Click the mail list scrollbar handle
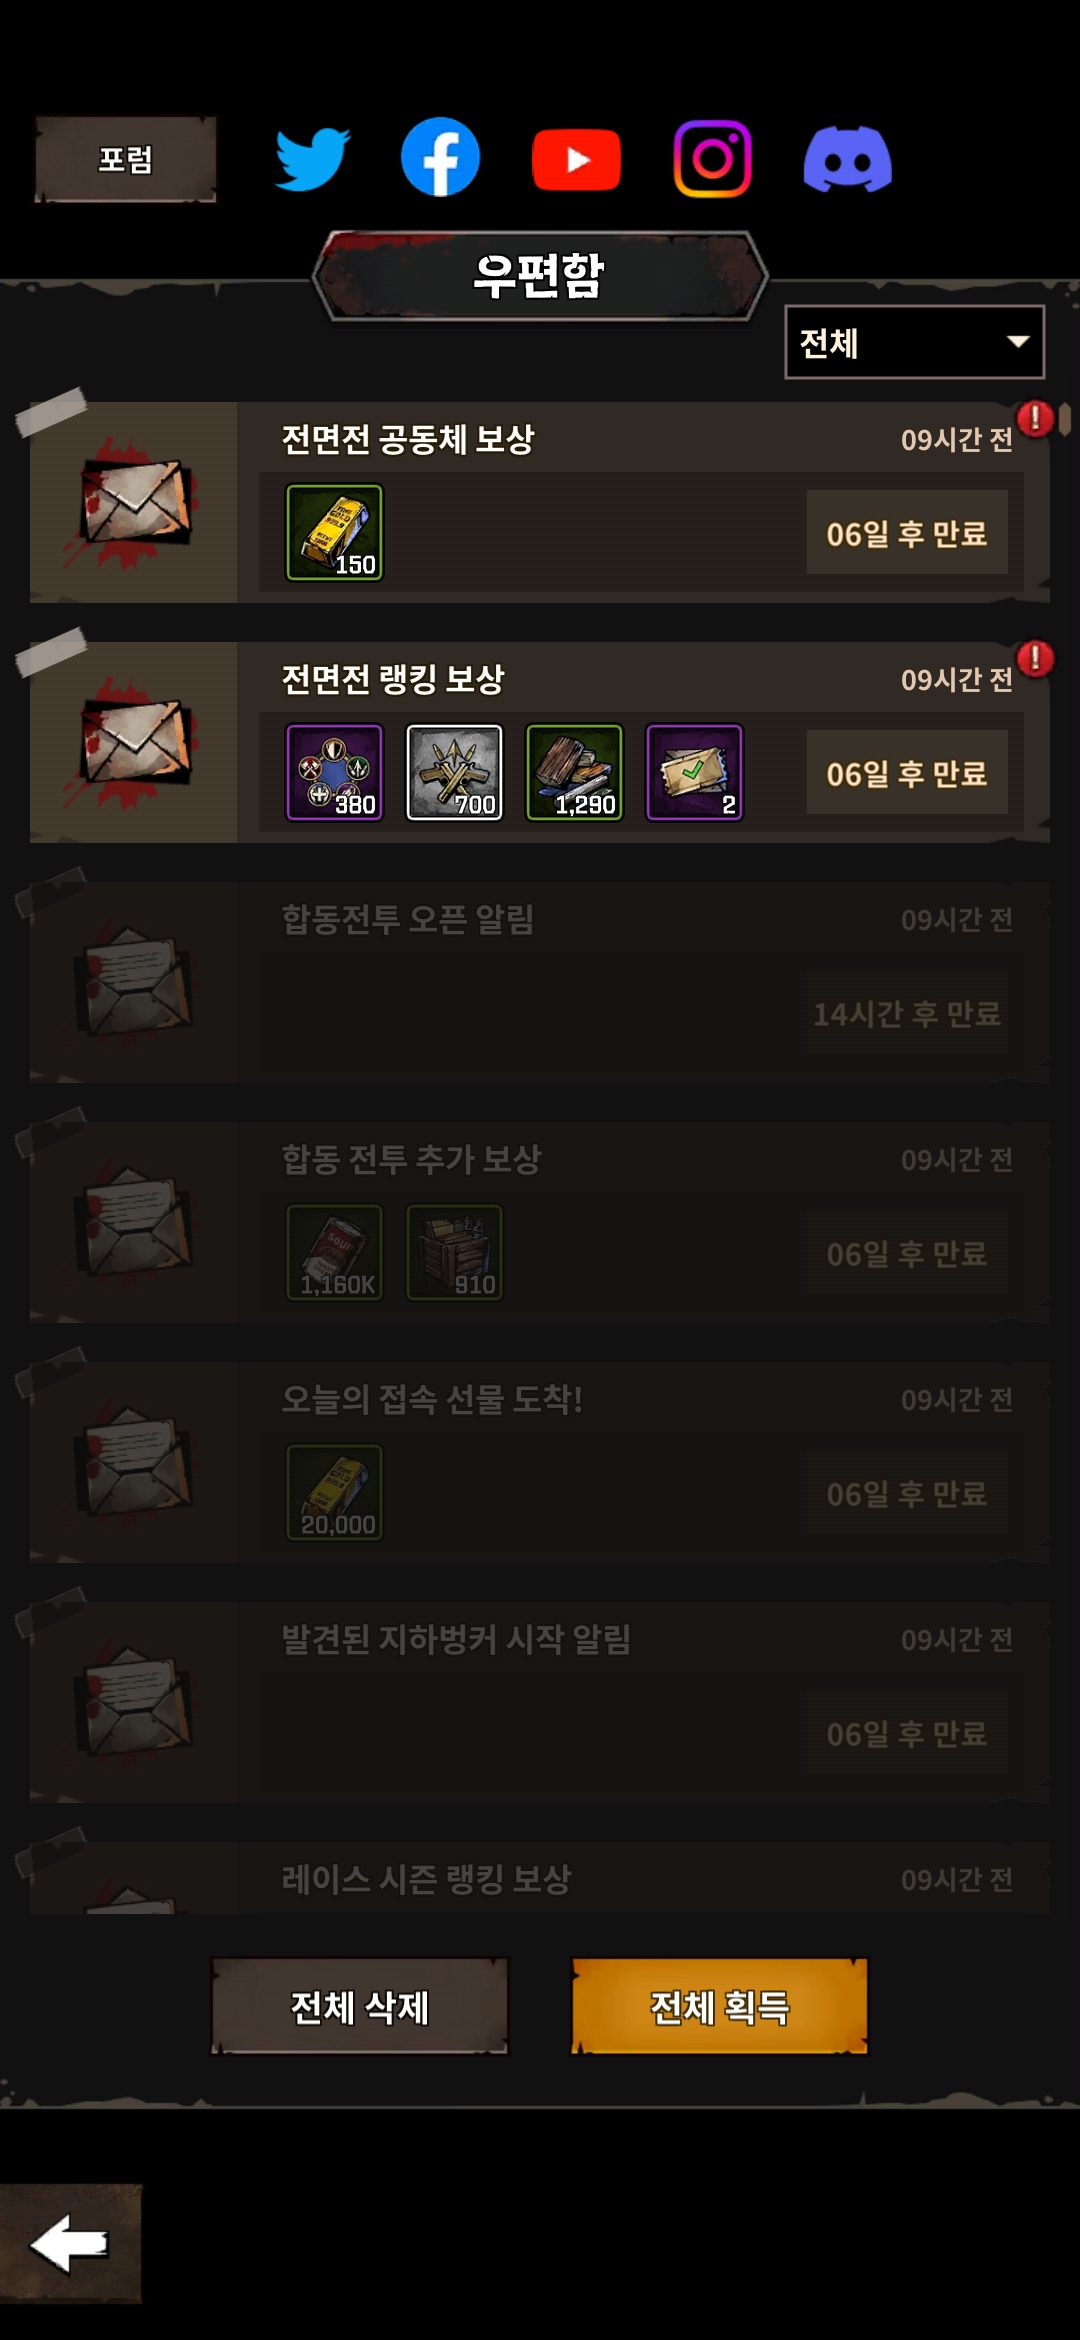Viewport: 1080px width, 2340px height. [1065, 419]
